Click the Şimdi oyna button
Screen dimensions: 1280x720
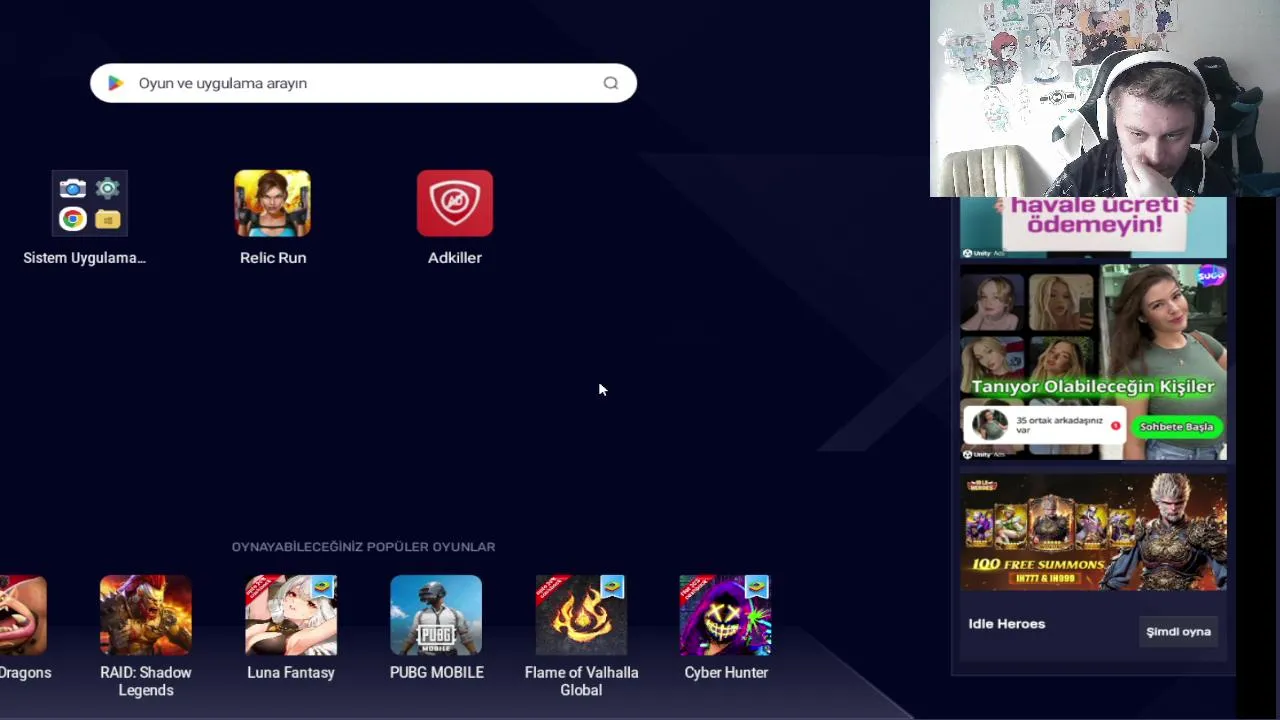click(x=1178, y=631)
